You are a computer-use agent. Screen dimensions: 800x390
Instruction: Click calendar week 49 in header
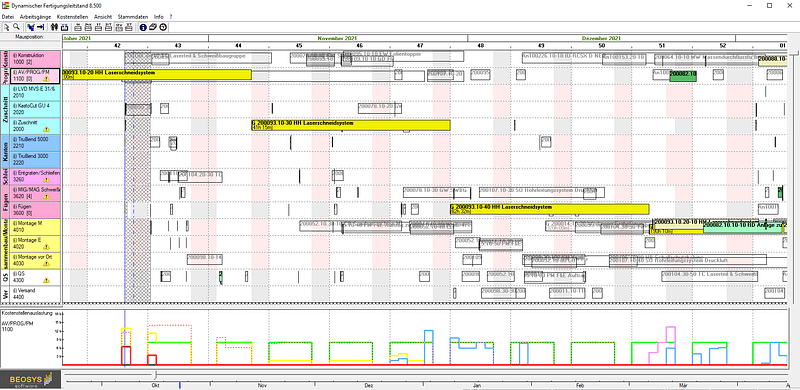(x=541, y=45)
